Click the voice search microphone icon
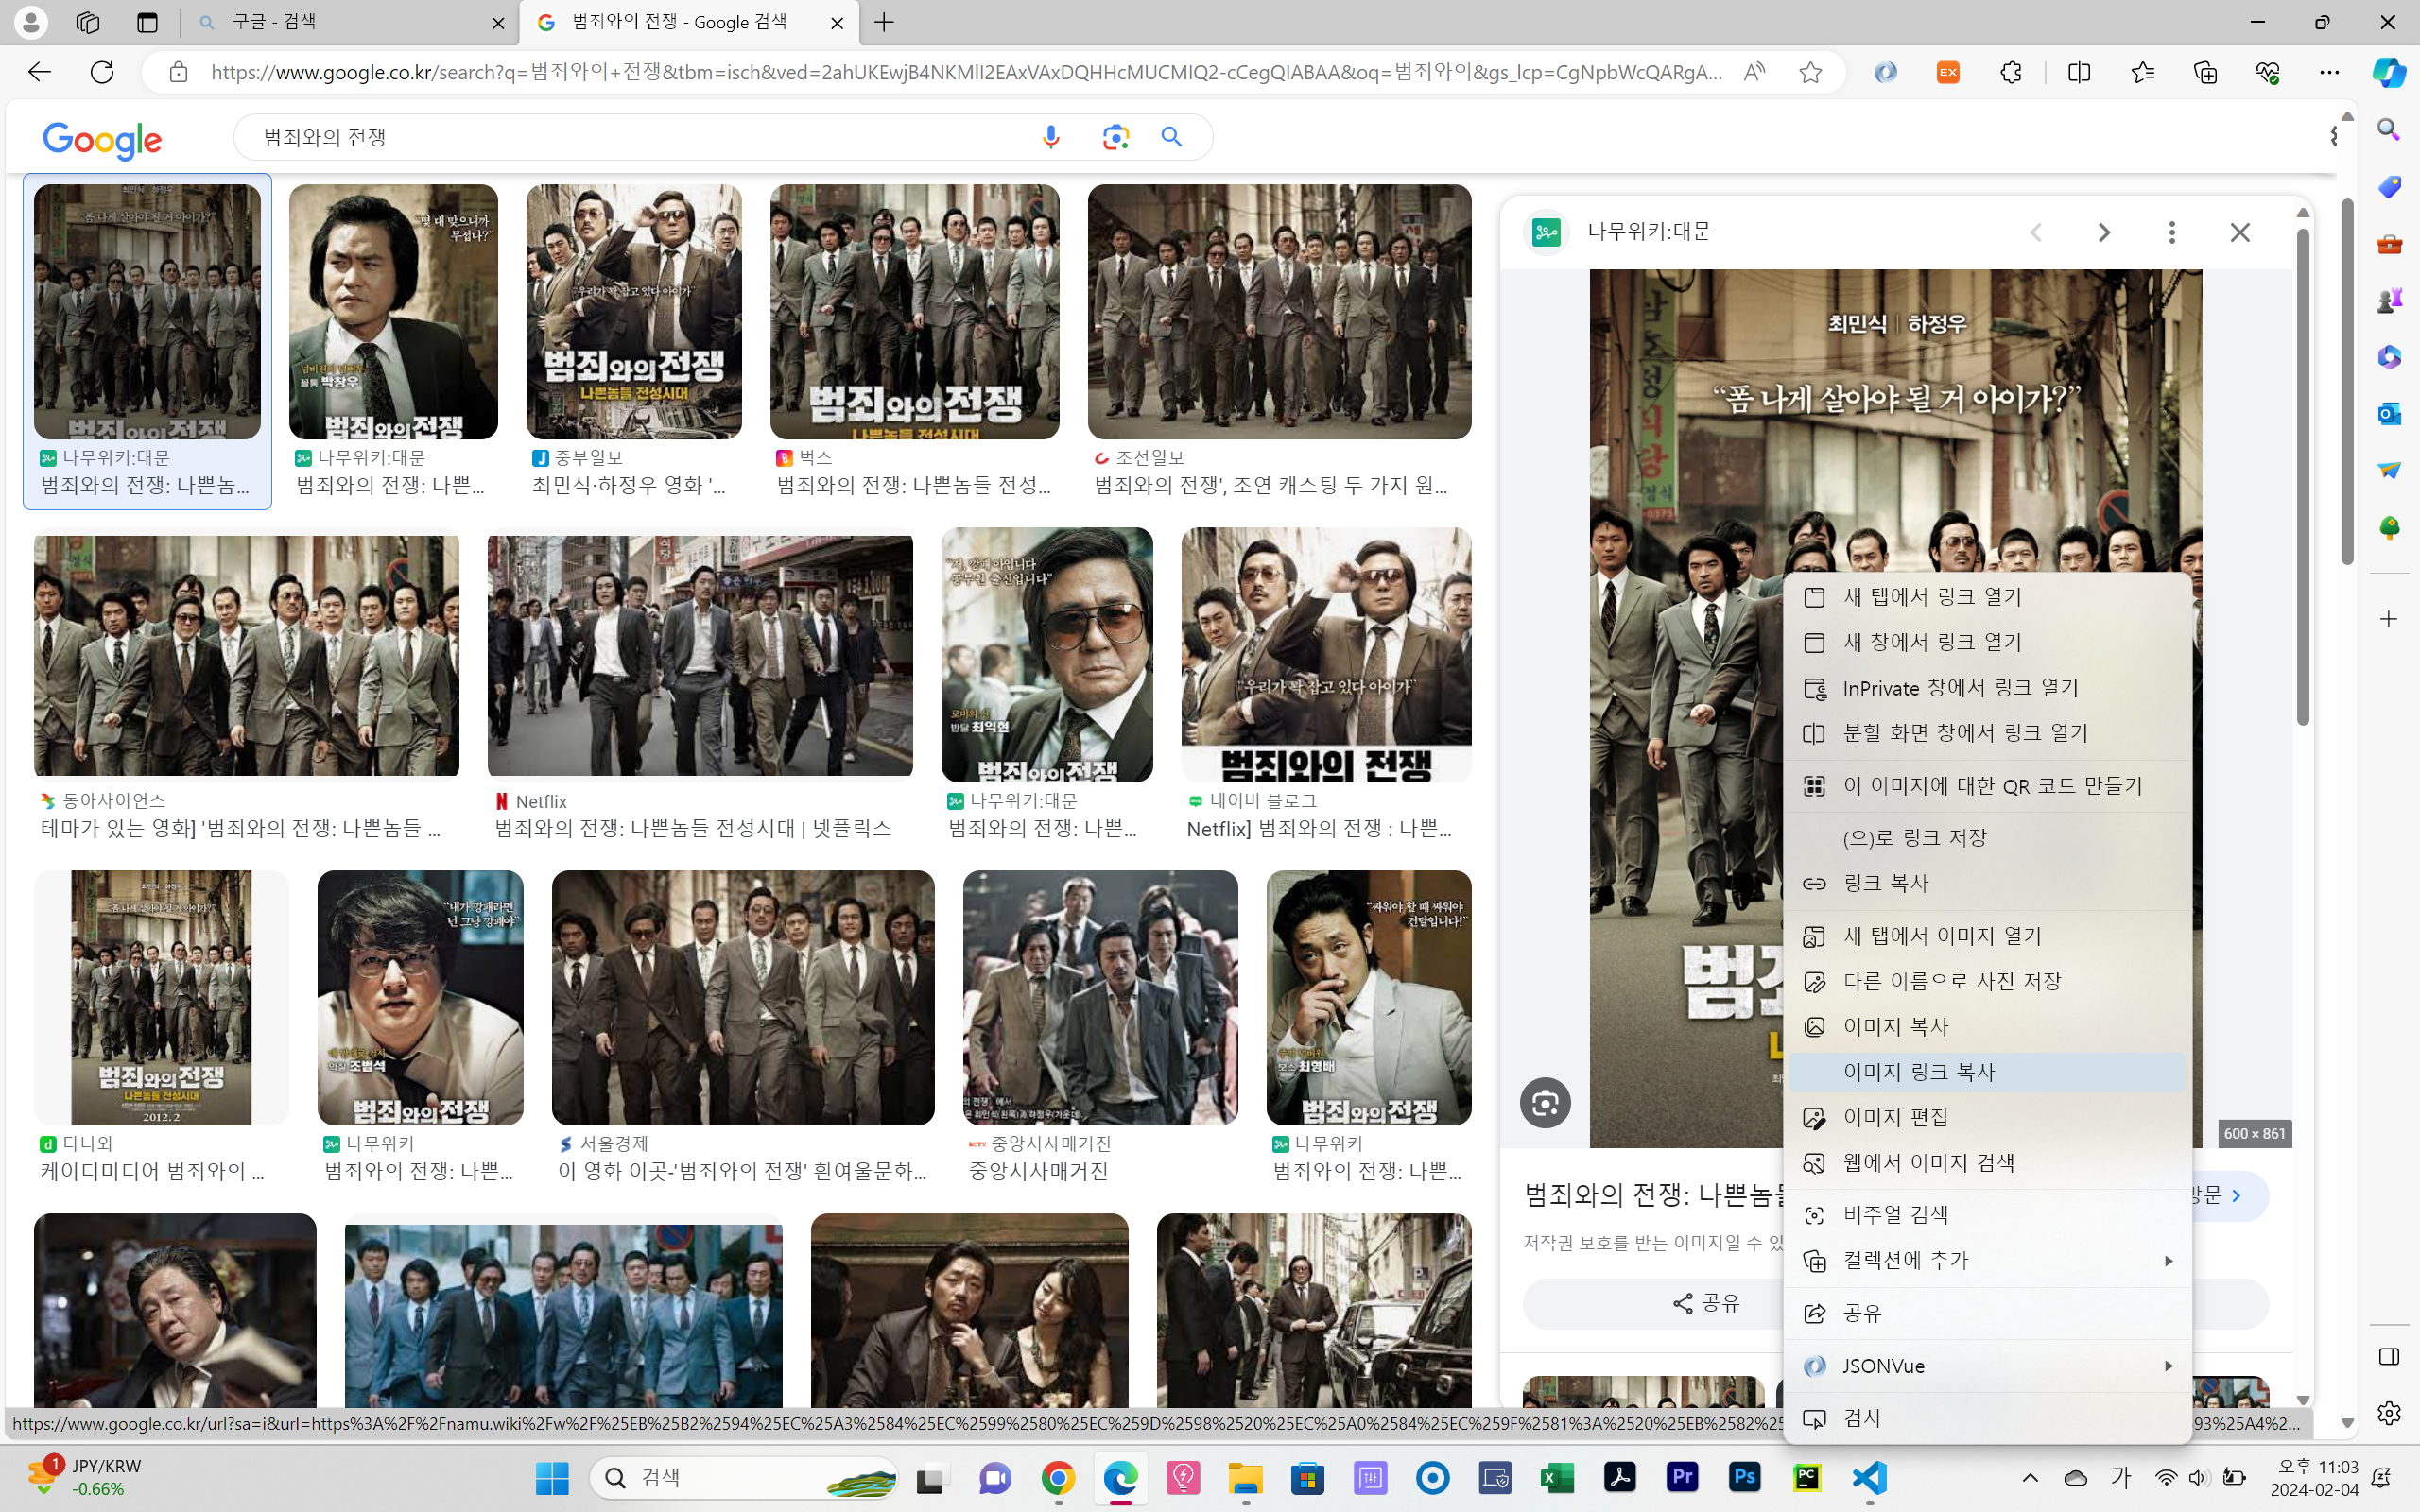2420x1512 pixels. 1050,137
